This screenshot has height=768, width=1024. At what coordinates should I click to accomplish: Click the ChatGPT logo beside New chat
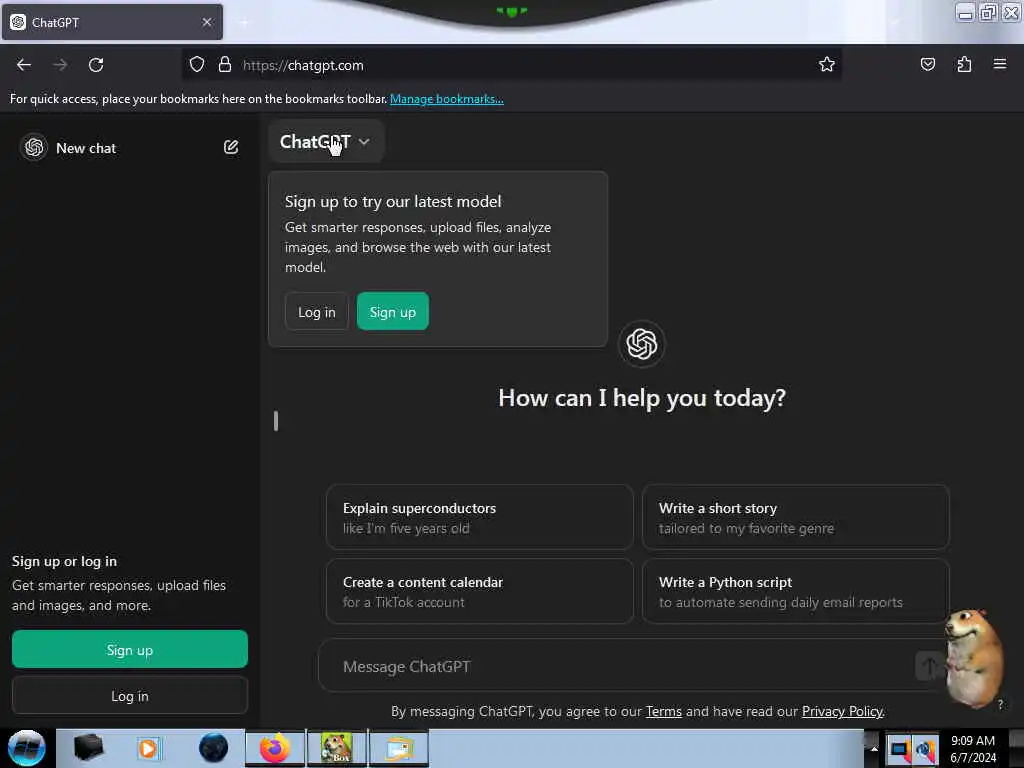(x=34, y=148)
